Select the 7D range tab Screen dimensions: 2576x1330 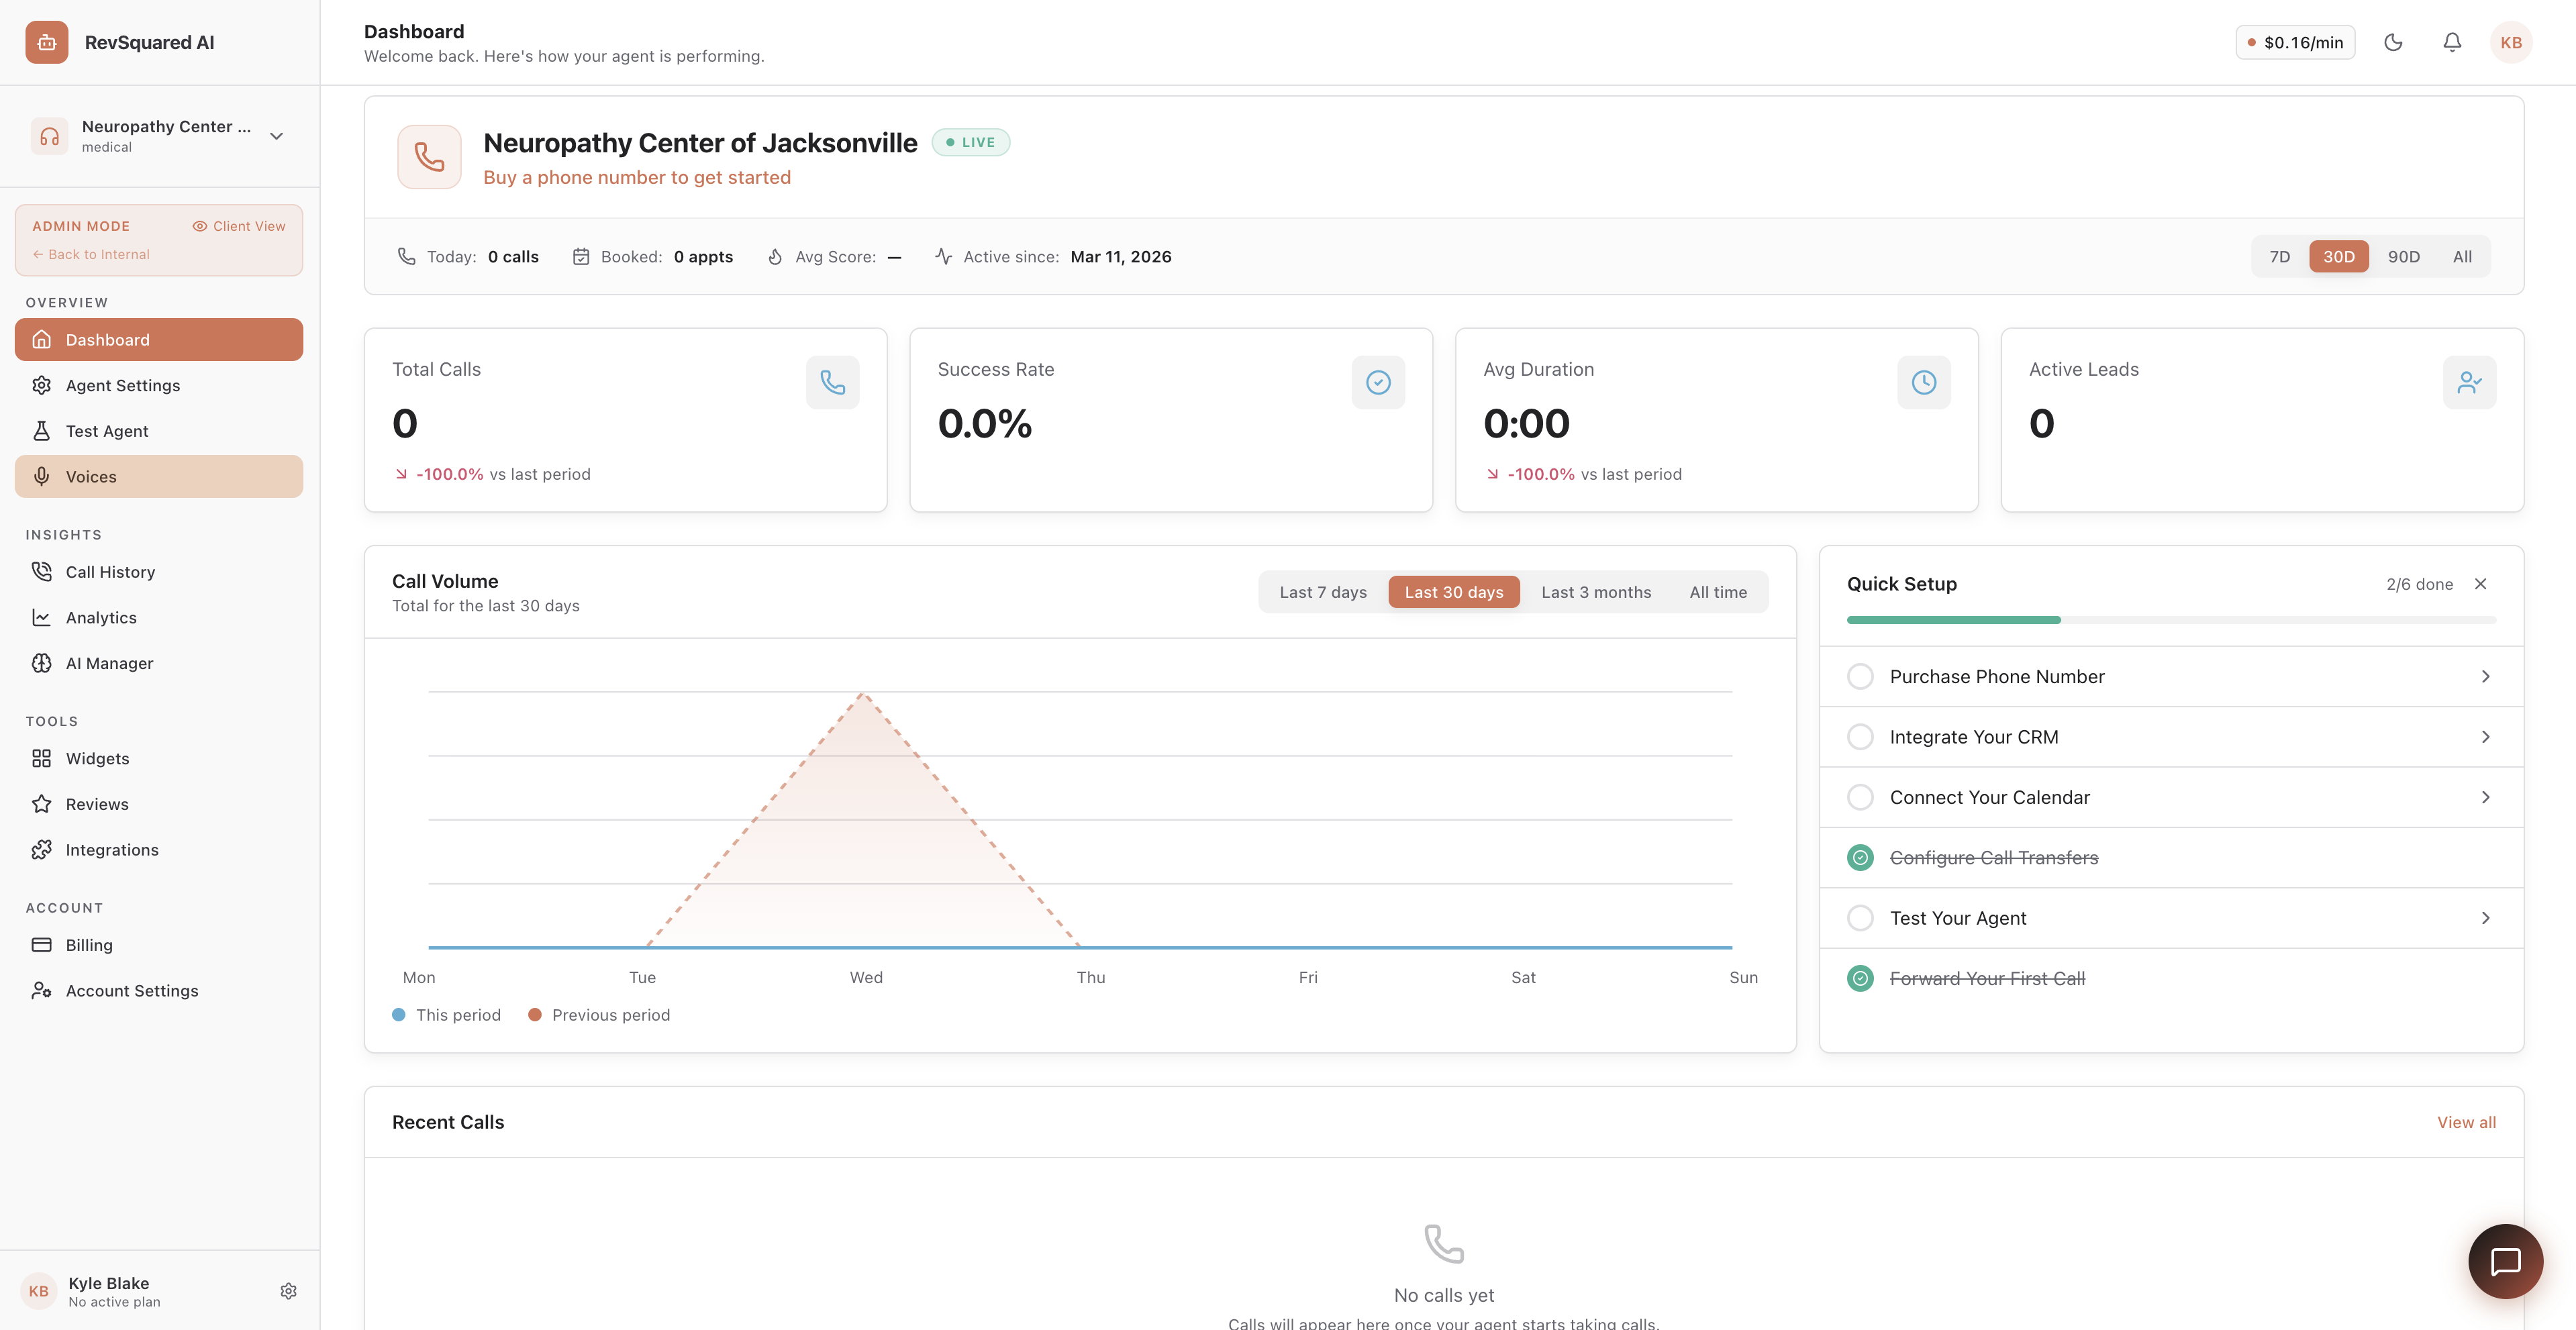pos(2280,257)
